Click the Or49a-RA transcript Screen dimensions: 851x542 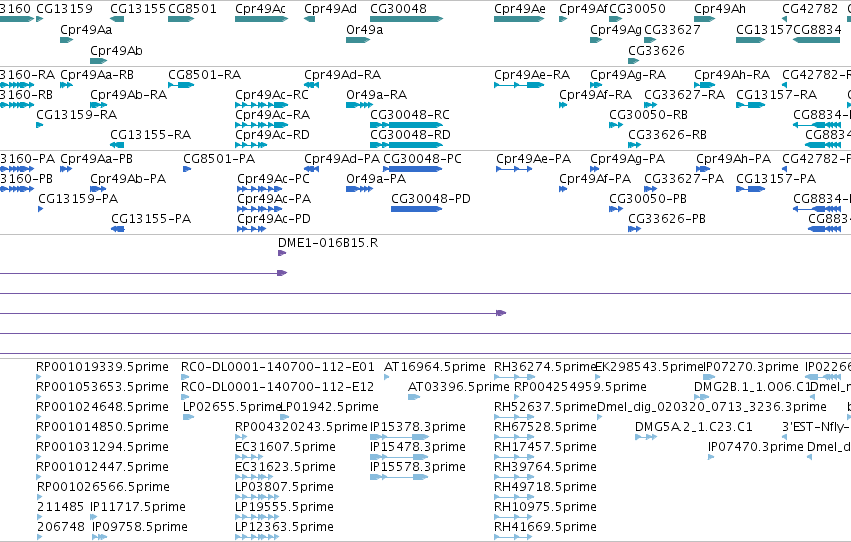pos(359,105)
